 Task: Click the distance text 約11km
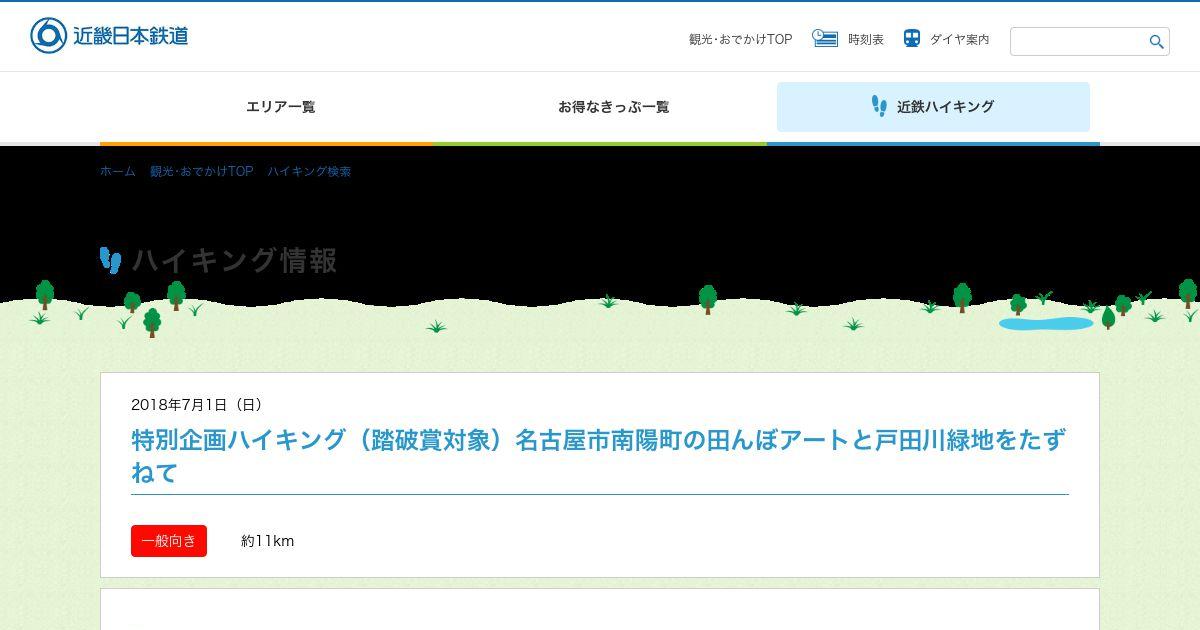267,541
